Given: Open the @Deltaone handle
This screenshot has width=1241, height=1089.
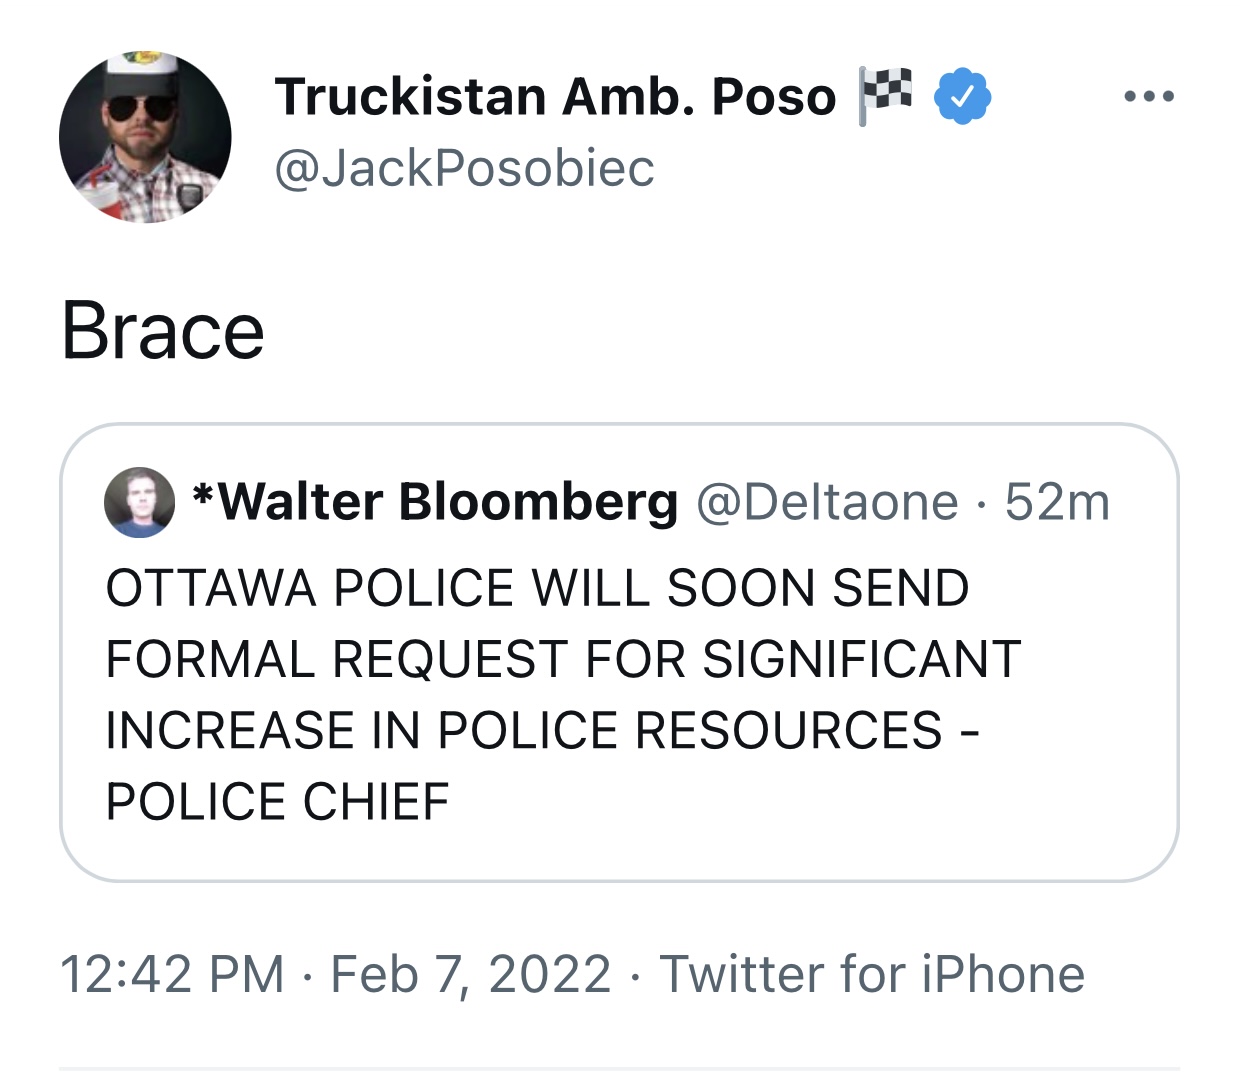Looking at the screenshot, I should point(827,502).
